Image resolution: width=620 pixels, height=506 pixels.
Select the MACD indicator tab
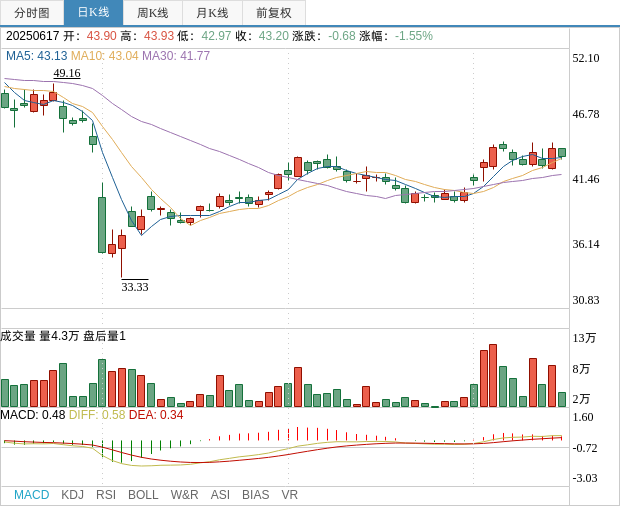click(31, 495)
